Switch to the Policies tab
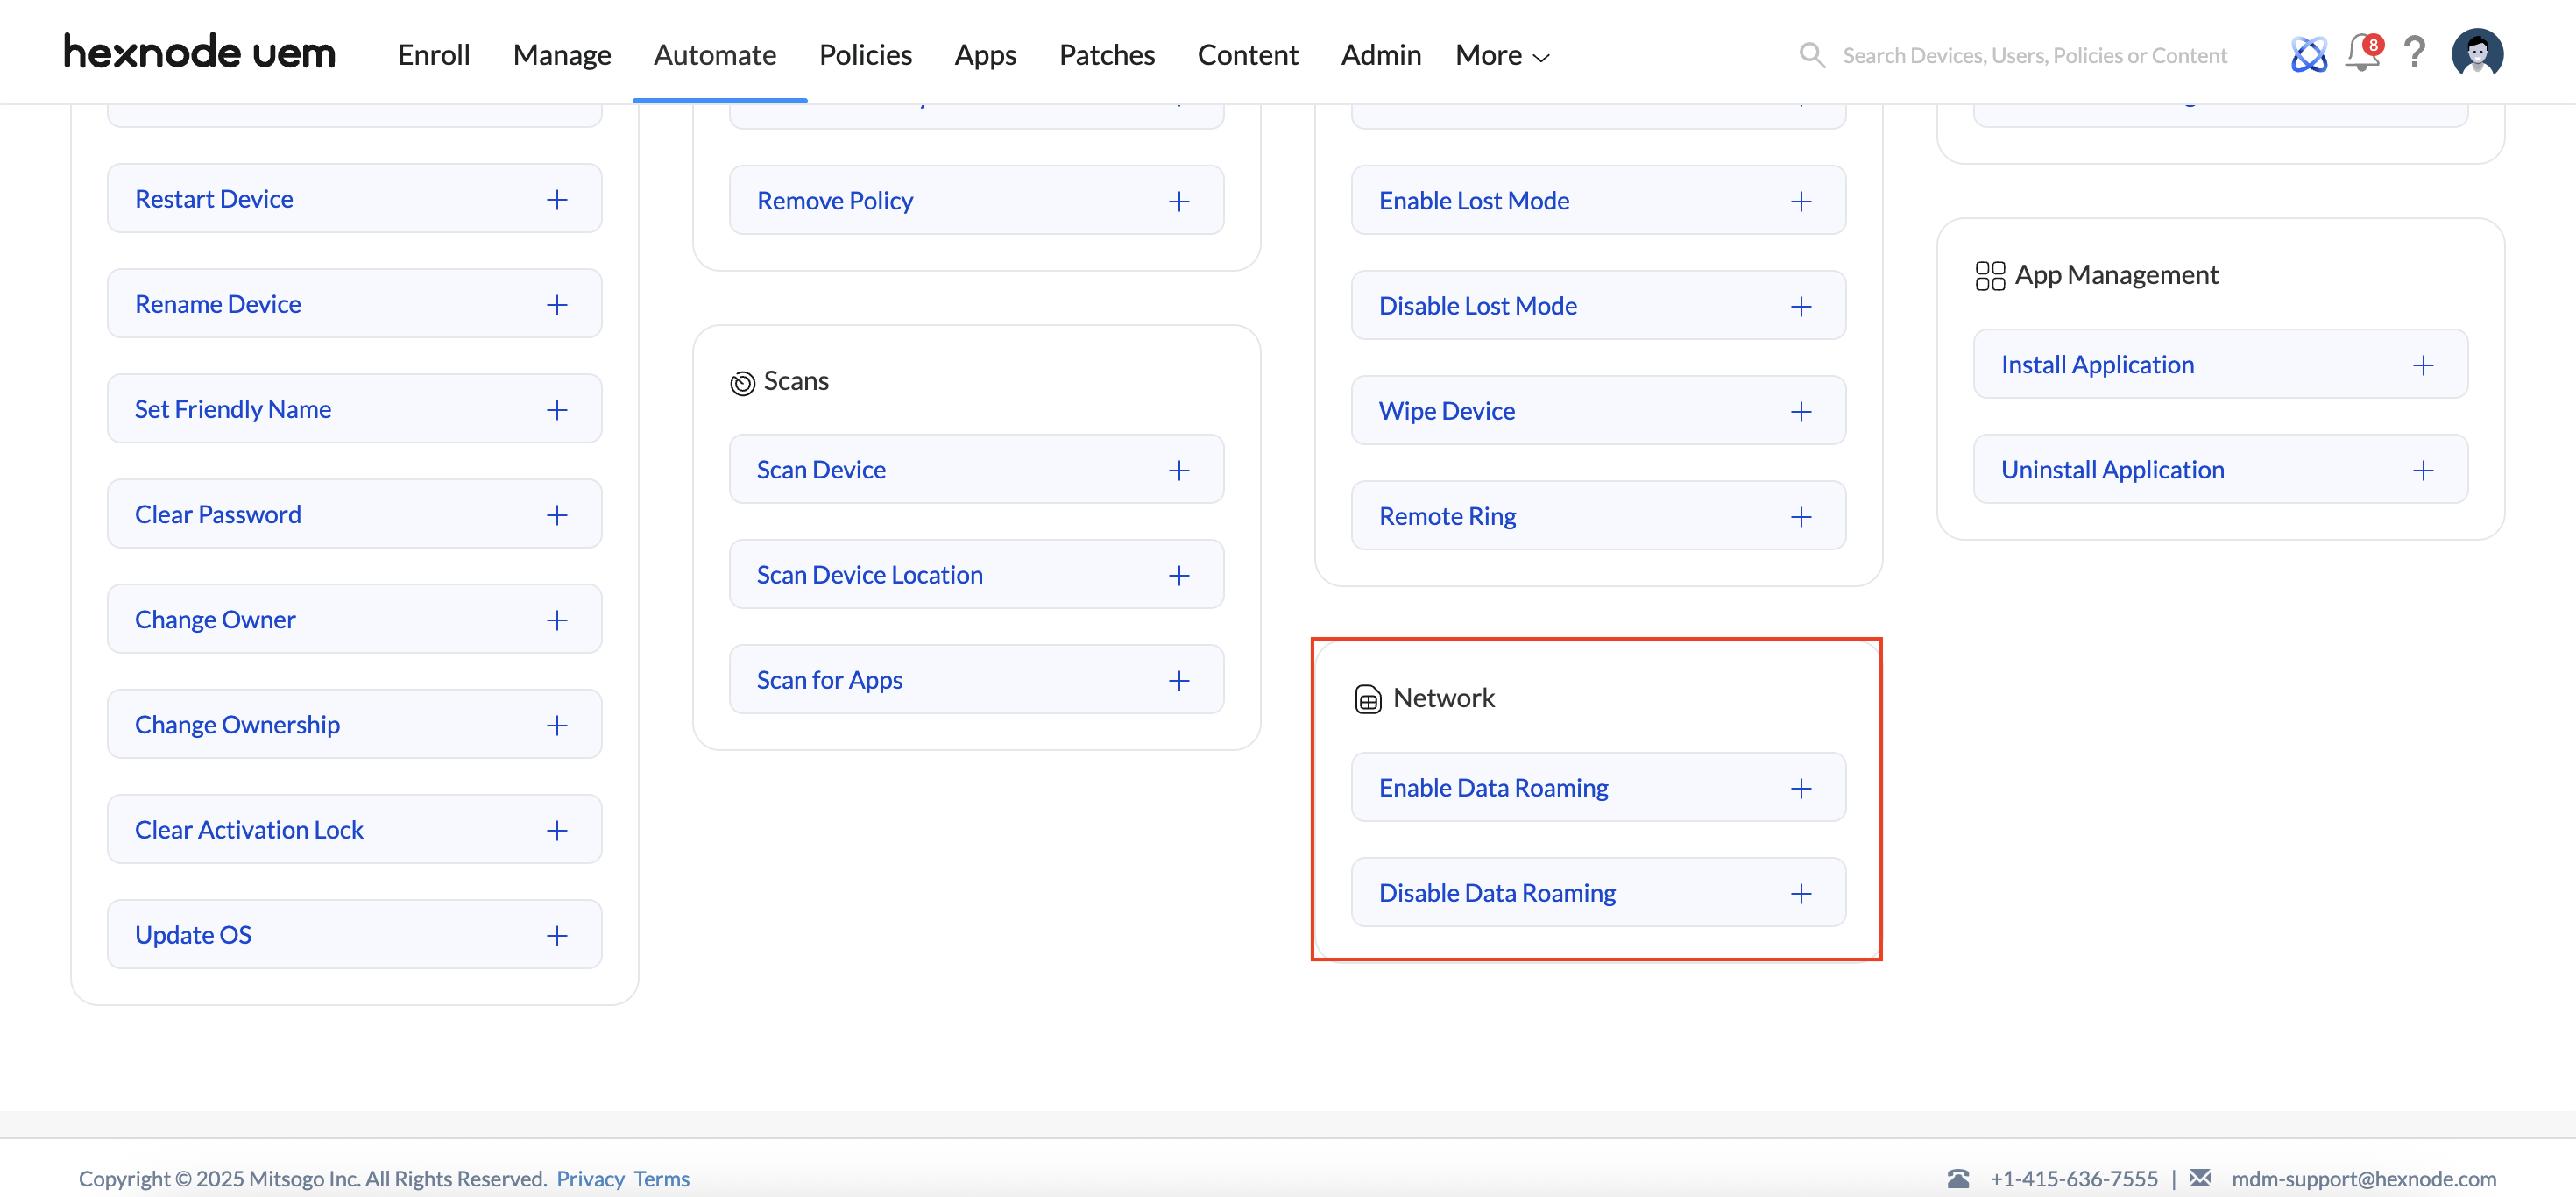Image resolution: width=2576 pixels, height=1197 pixels. (x=865, y=55)
